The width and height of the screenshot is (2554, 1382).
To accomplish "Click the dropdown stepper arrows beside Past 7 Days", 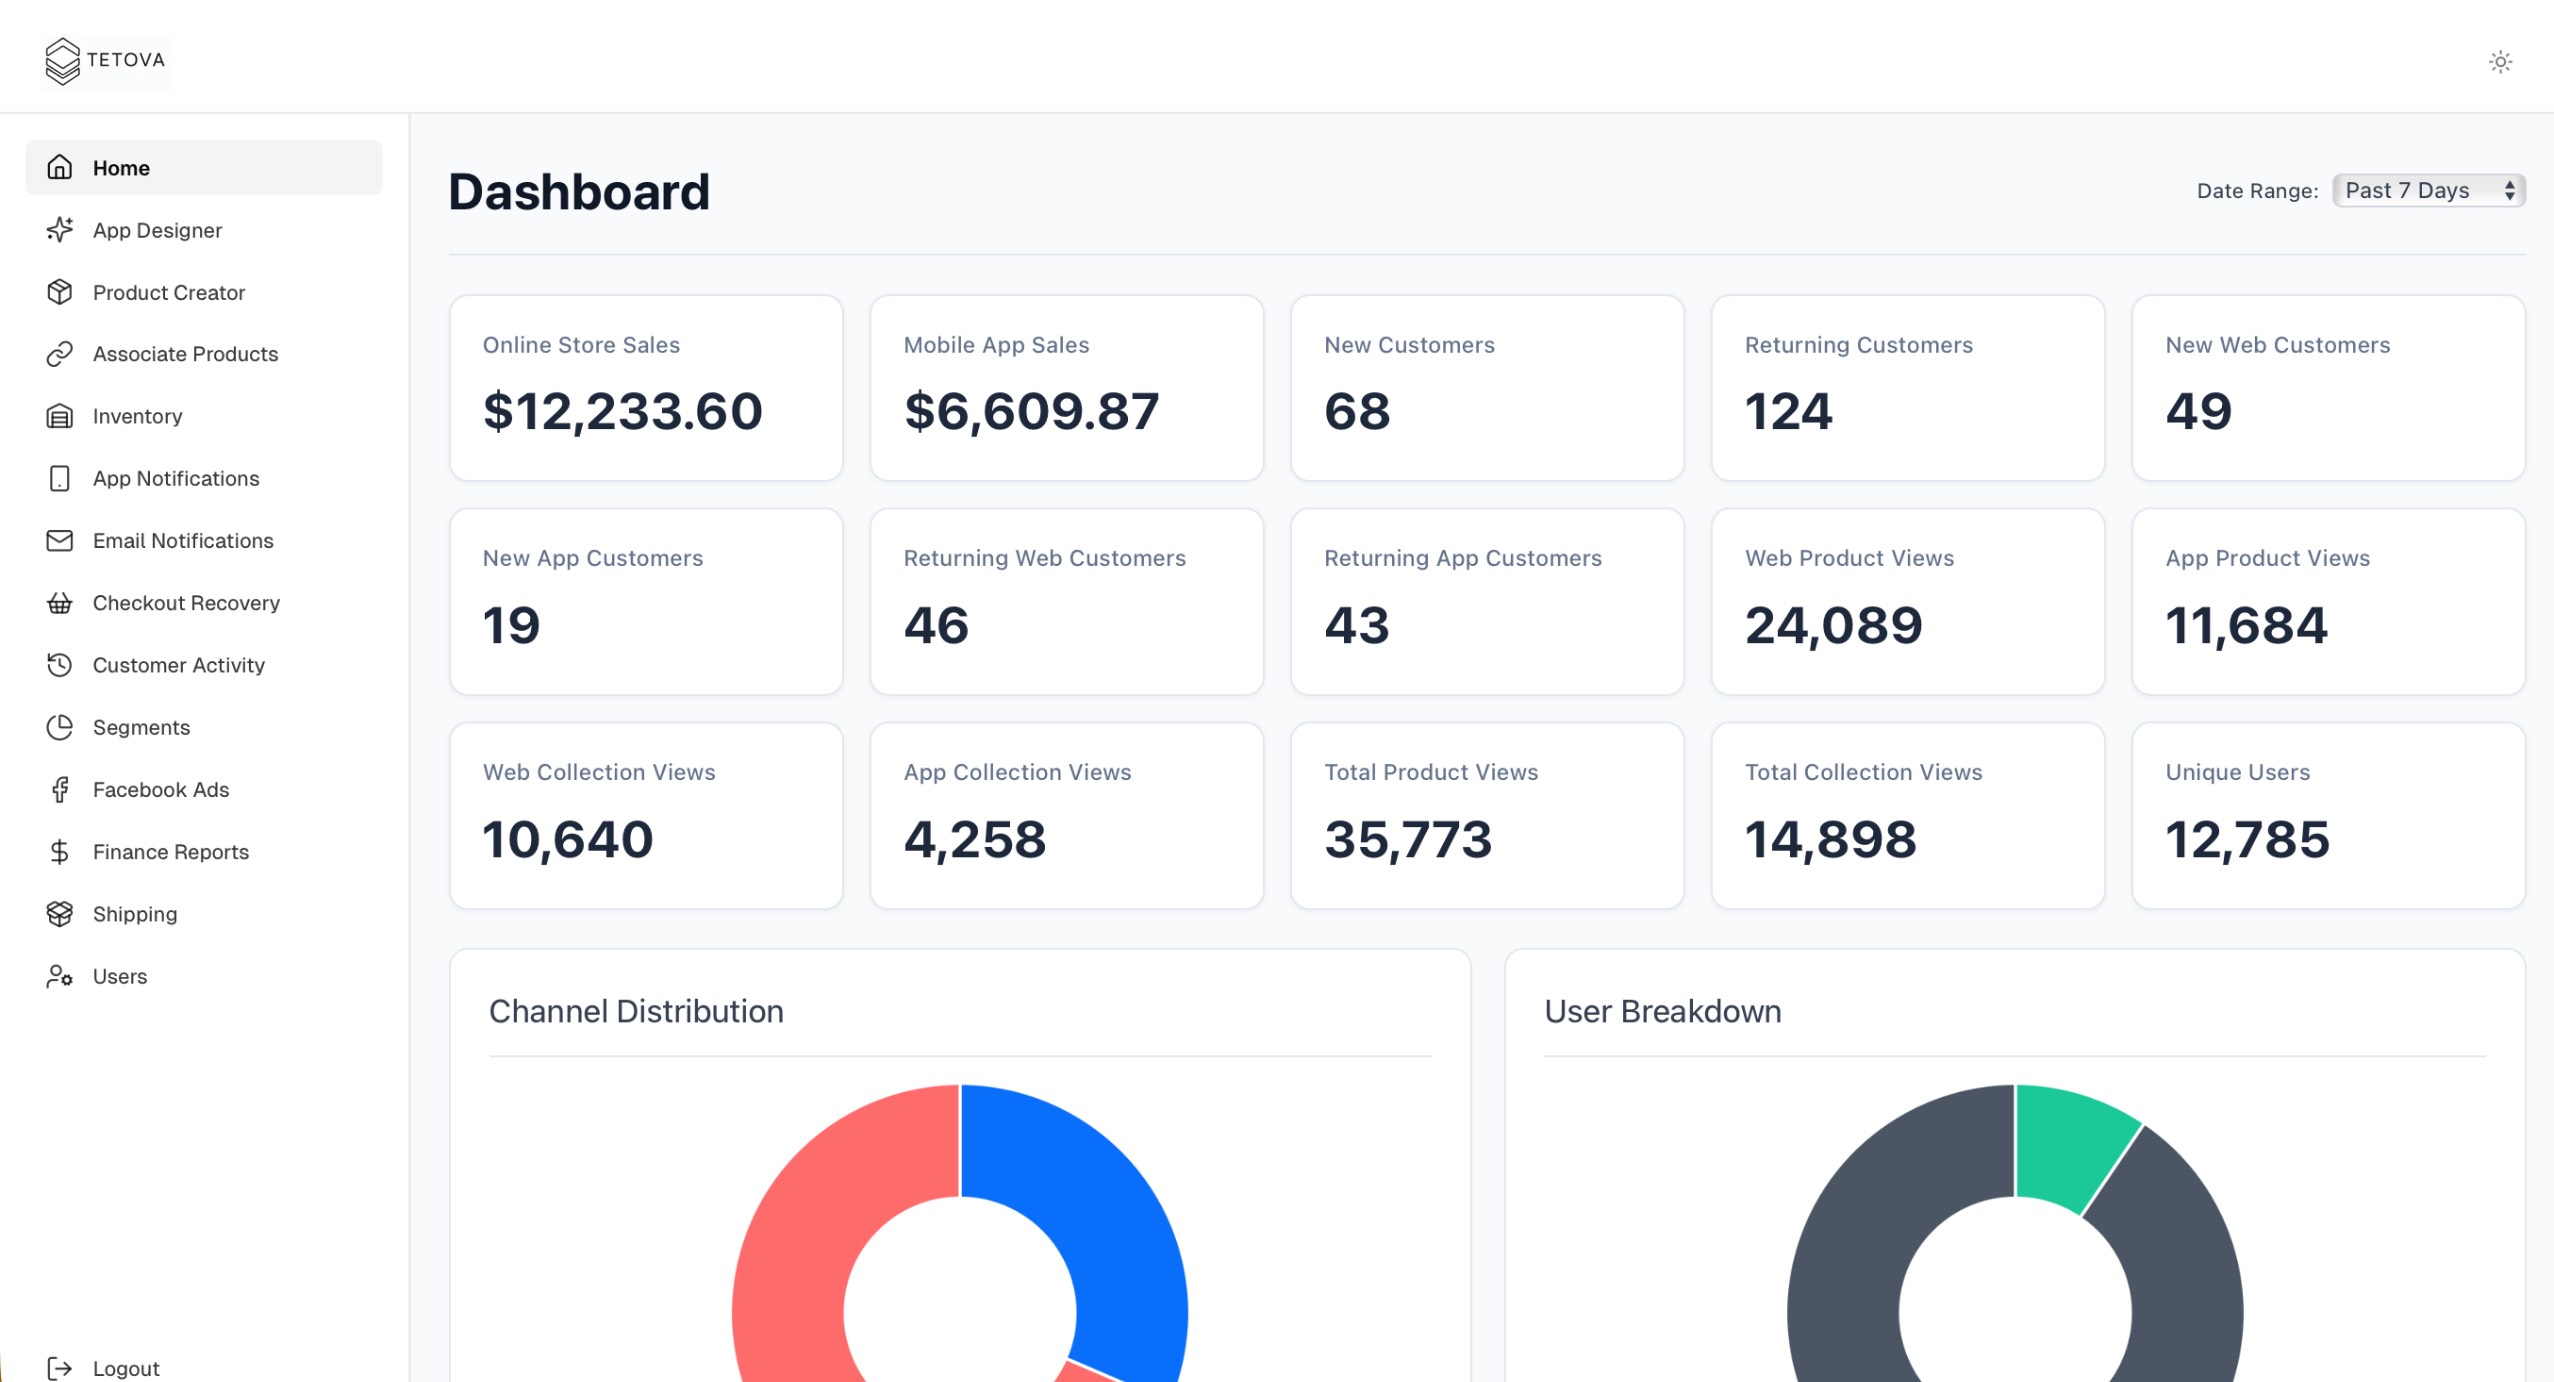I will (2510, 190).
